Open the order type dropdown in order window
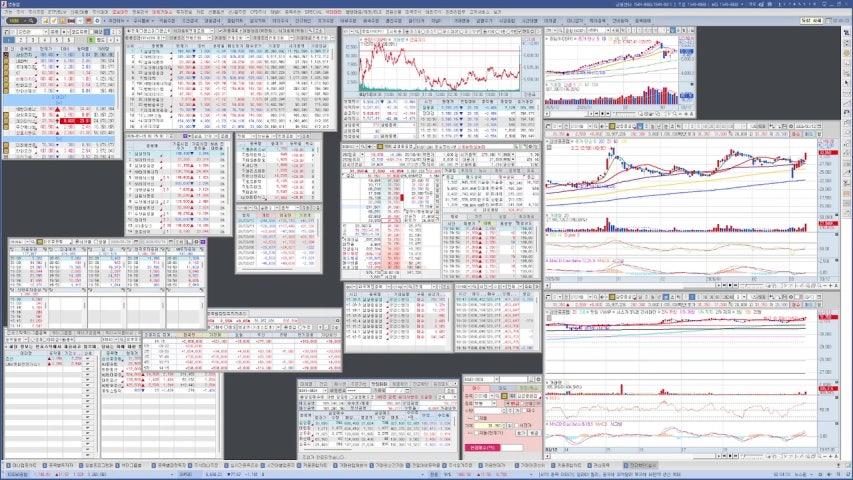Screen dimensions: 853x480 click(494, 403)
